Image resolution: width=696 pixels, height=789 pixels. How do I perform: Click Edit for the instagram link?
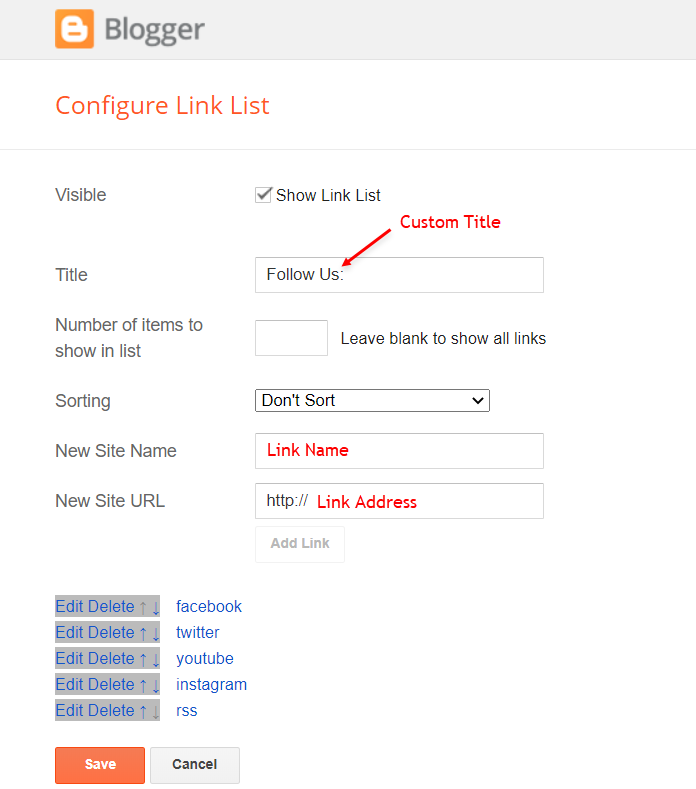coord(69,685)
